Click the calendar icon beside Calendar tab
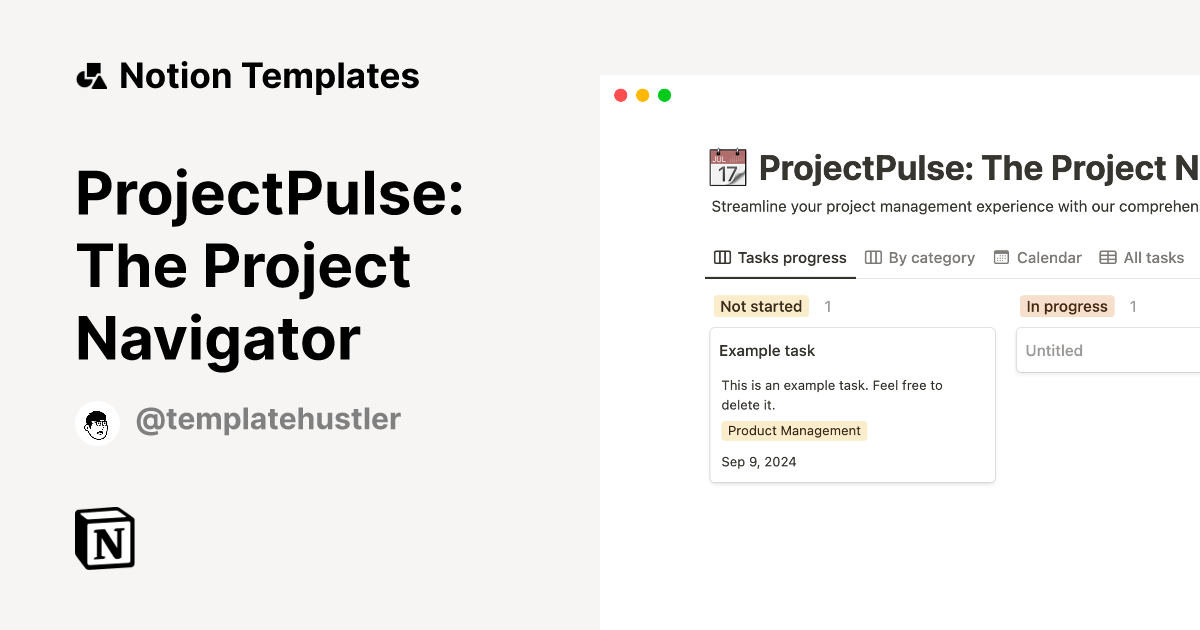 click(1000, 257)
